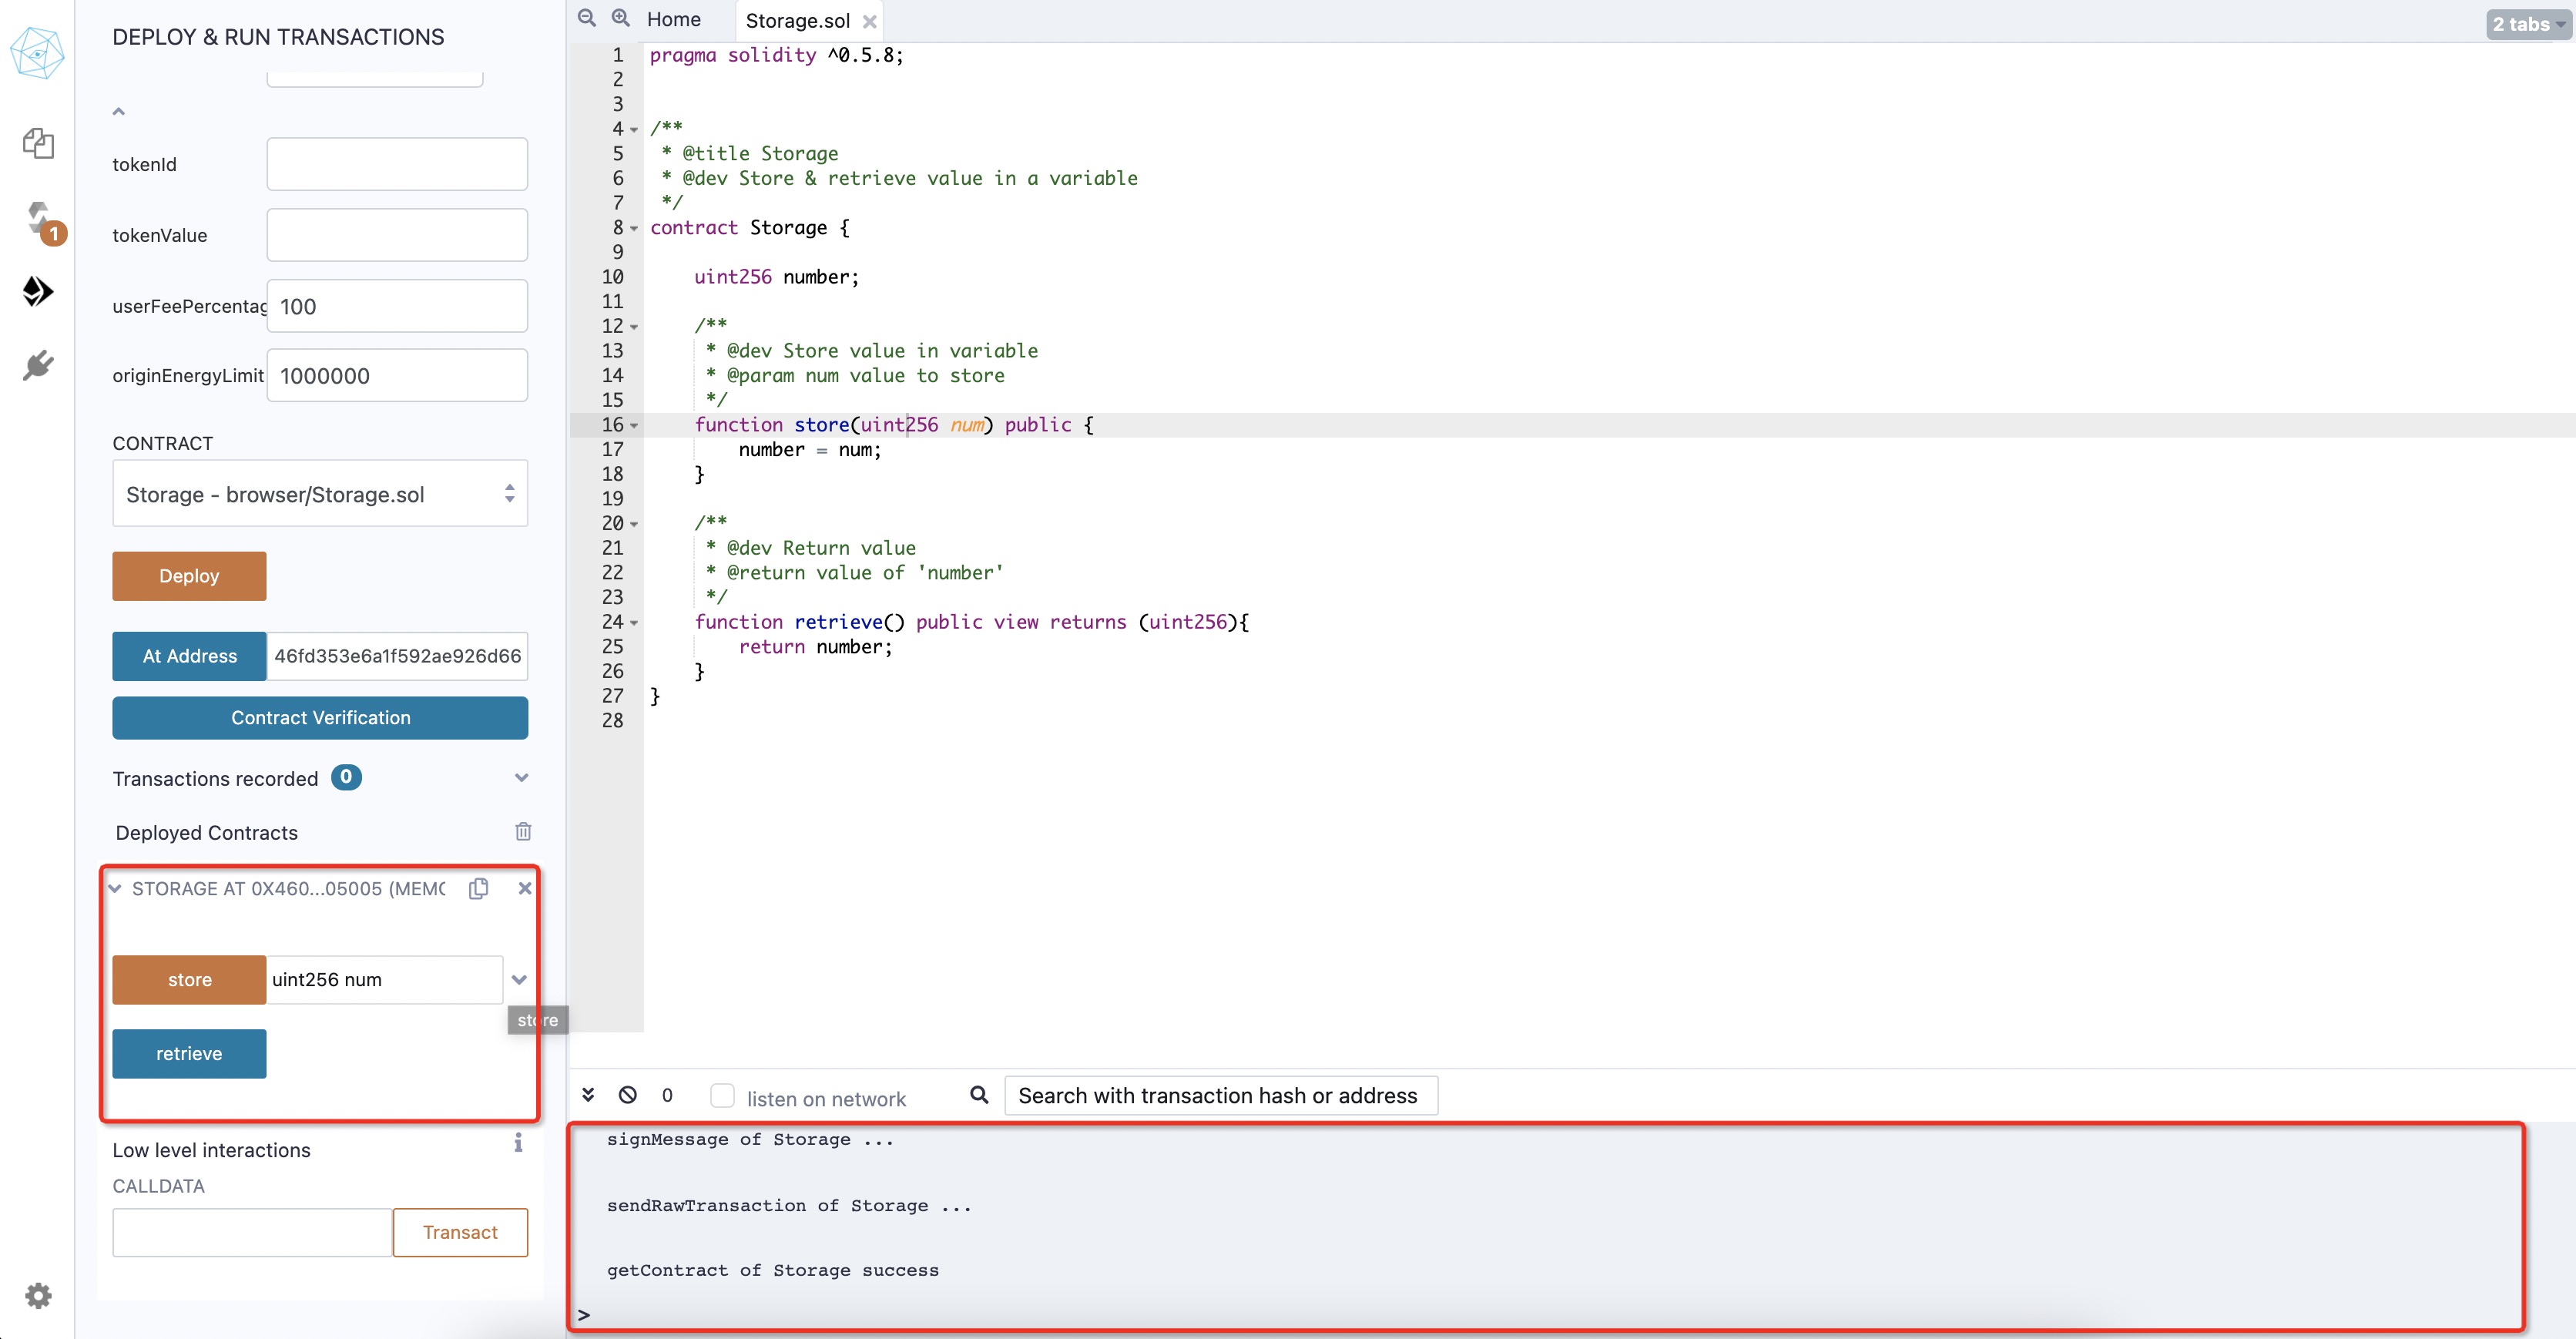Click the orange Deploy button

click(189, 576)
